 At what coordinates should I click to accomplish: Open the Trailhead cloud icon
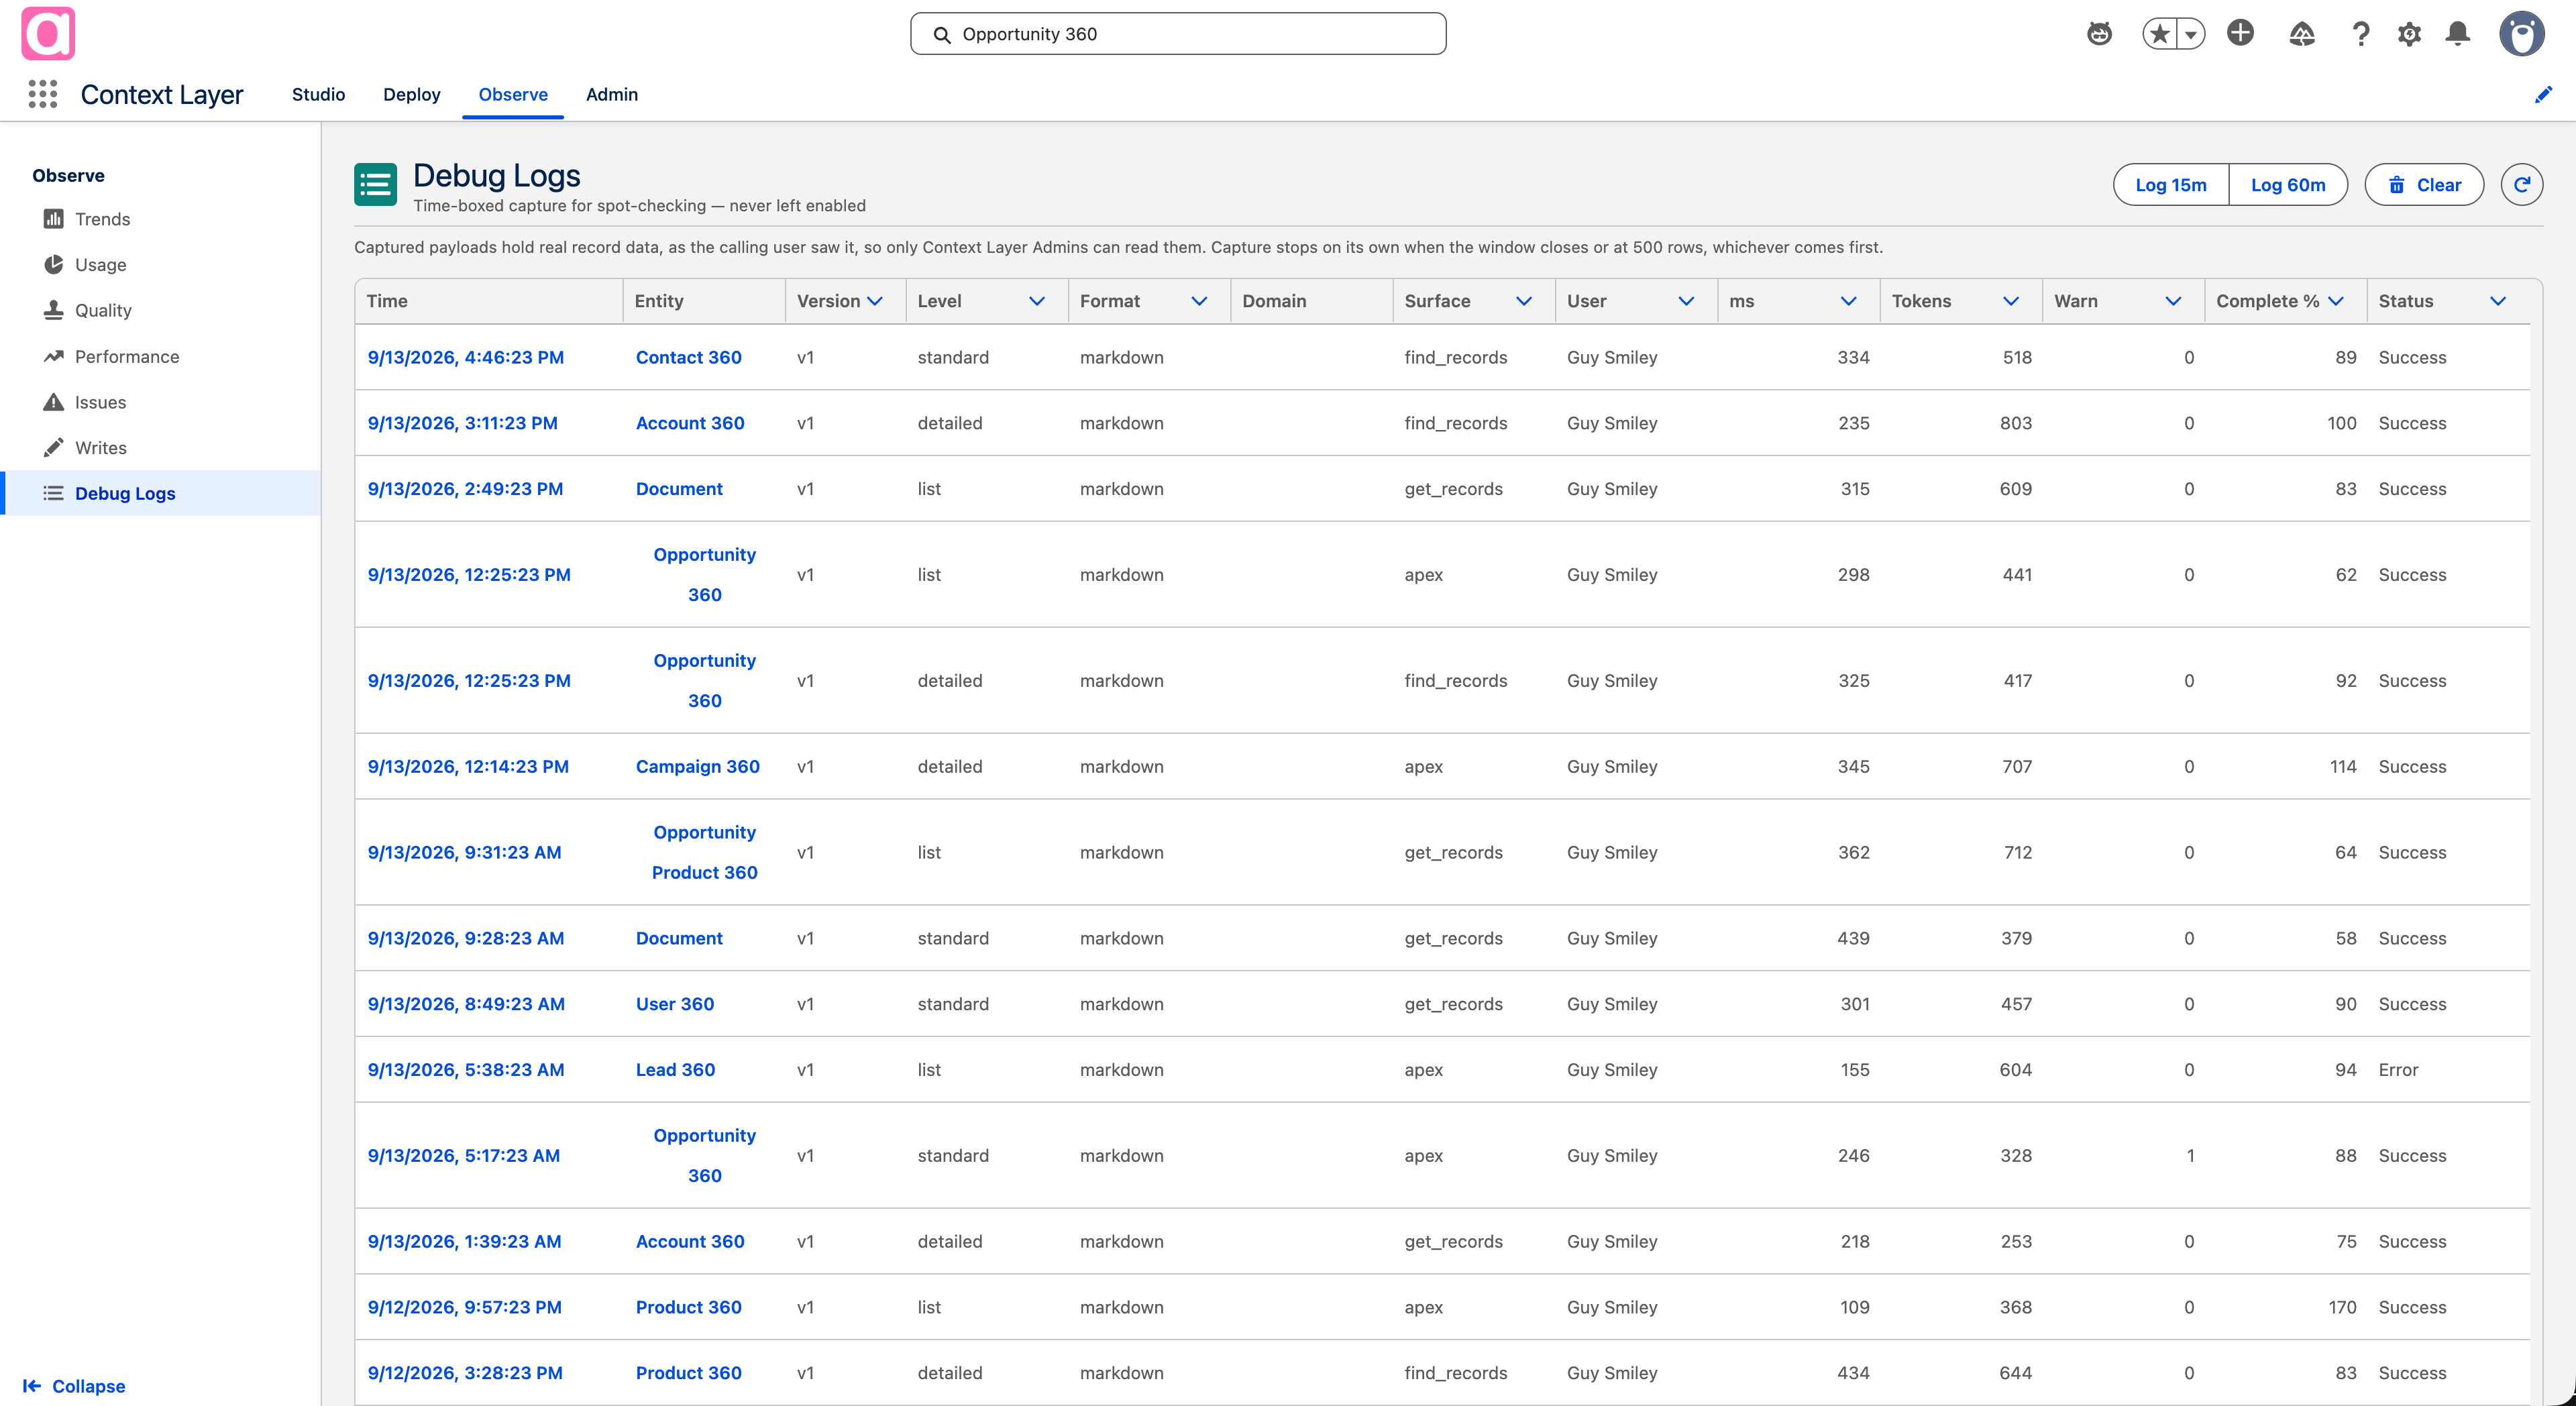pos(2302,34)
